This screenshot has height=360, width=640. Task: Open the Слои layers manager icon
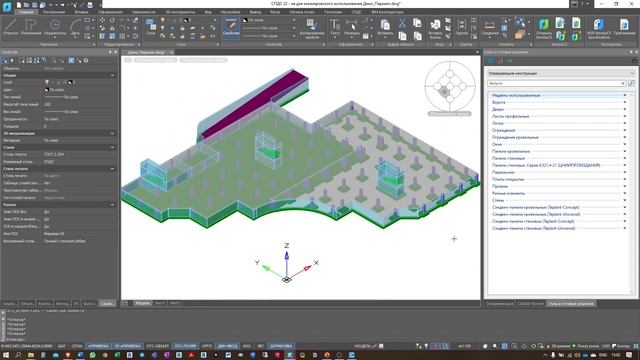151,27
